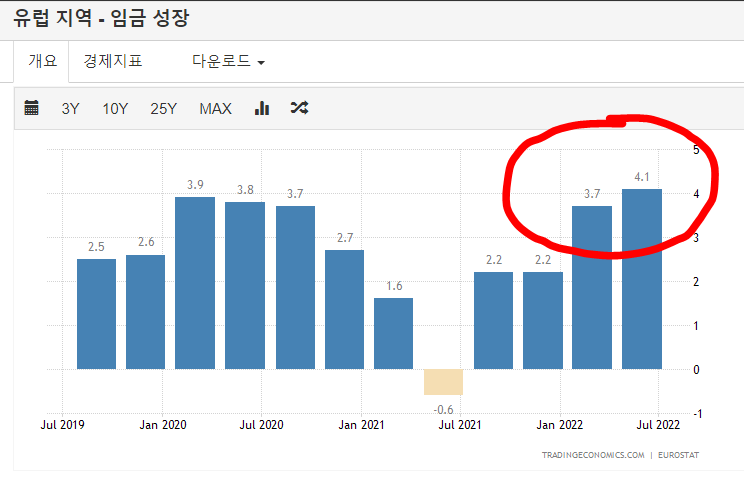This screenshot has width=744, height=500.
Task: Click the Jul 2019 axis label
Action: point(63,425)
